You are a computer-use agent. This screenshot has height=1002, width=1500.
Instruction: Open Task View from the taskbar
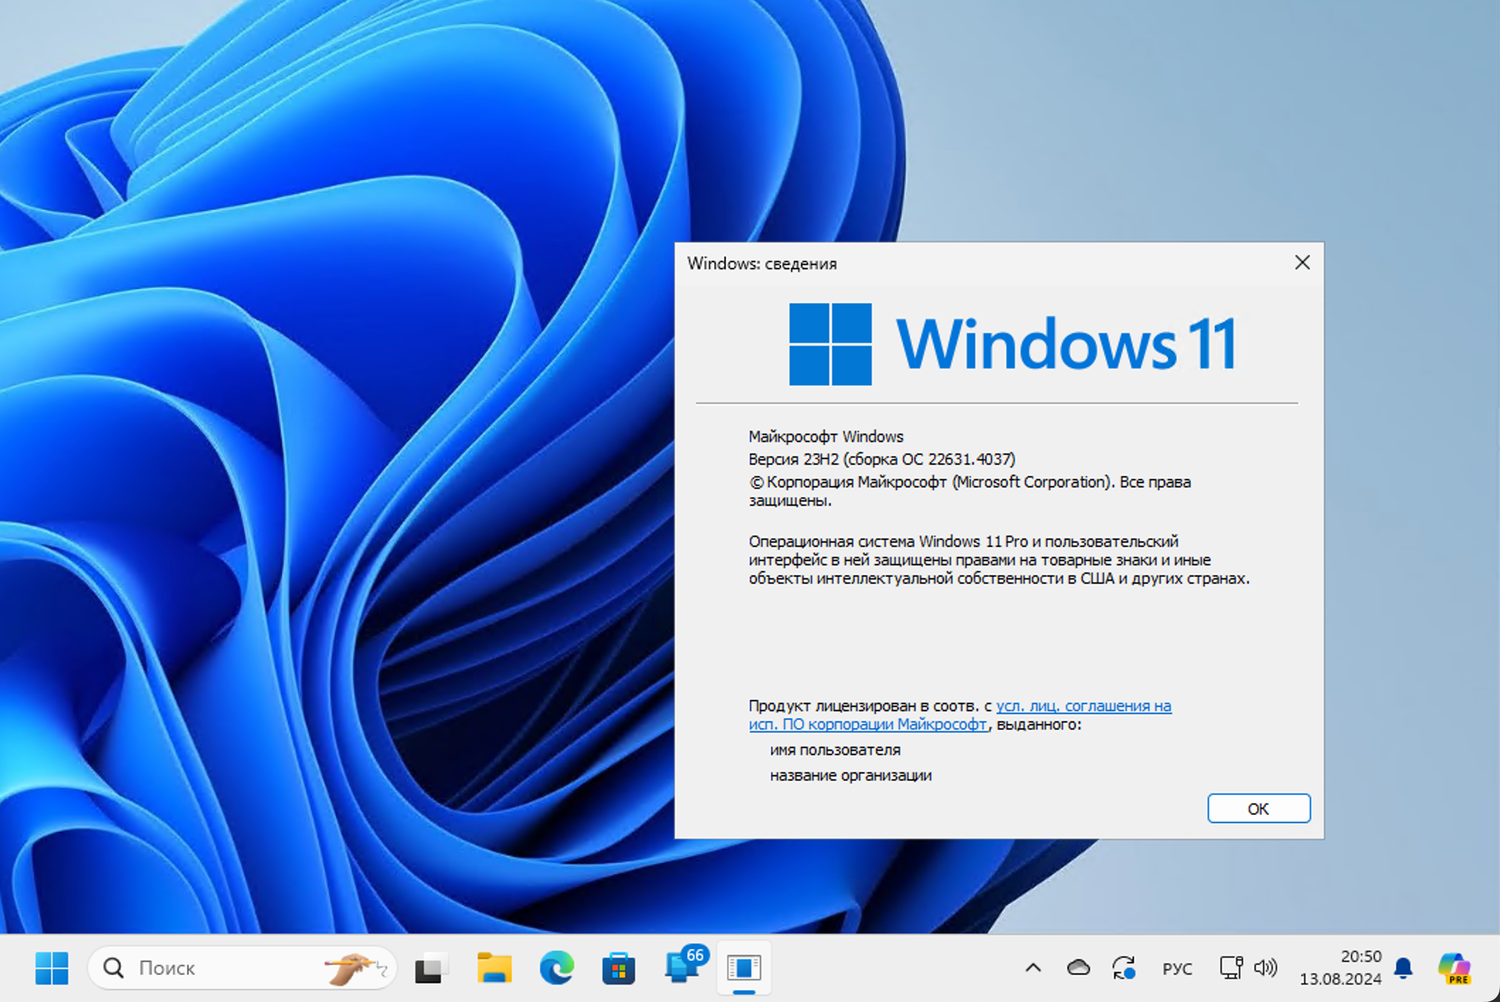click(x=431, y=968)
